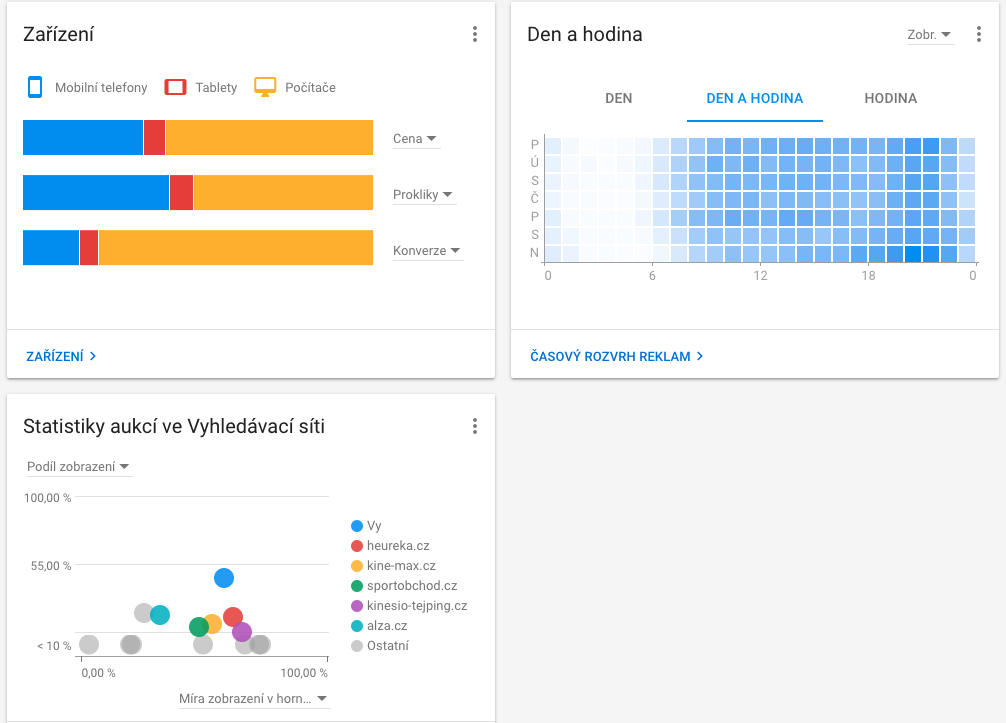
Task: Click heureka.cz red legend swatch
Action: [357, 546]
